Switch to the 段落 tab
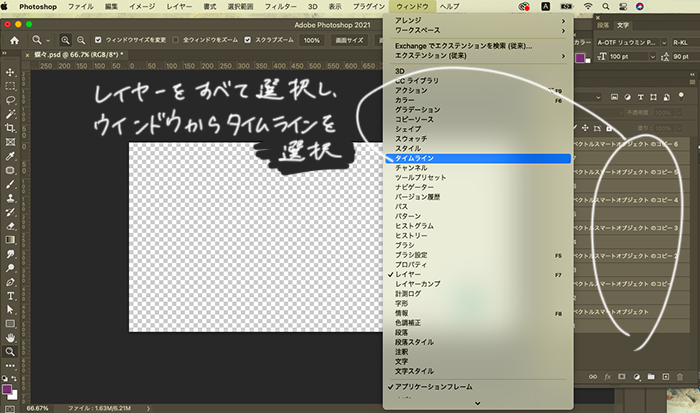 (603, 25)
